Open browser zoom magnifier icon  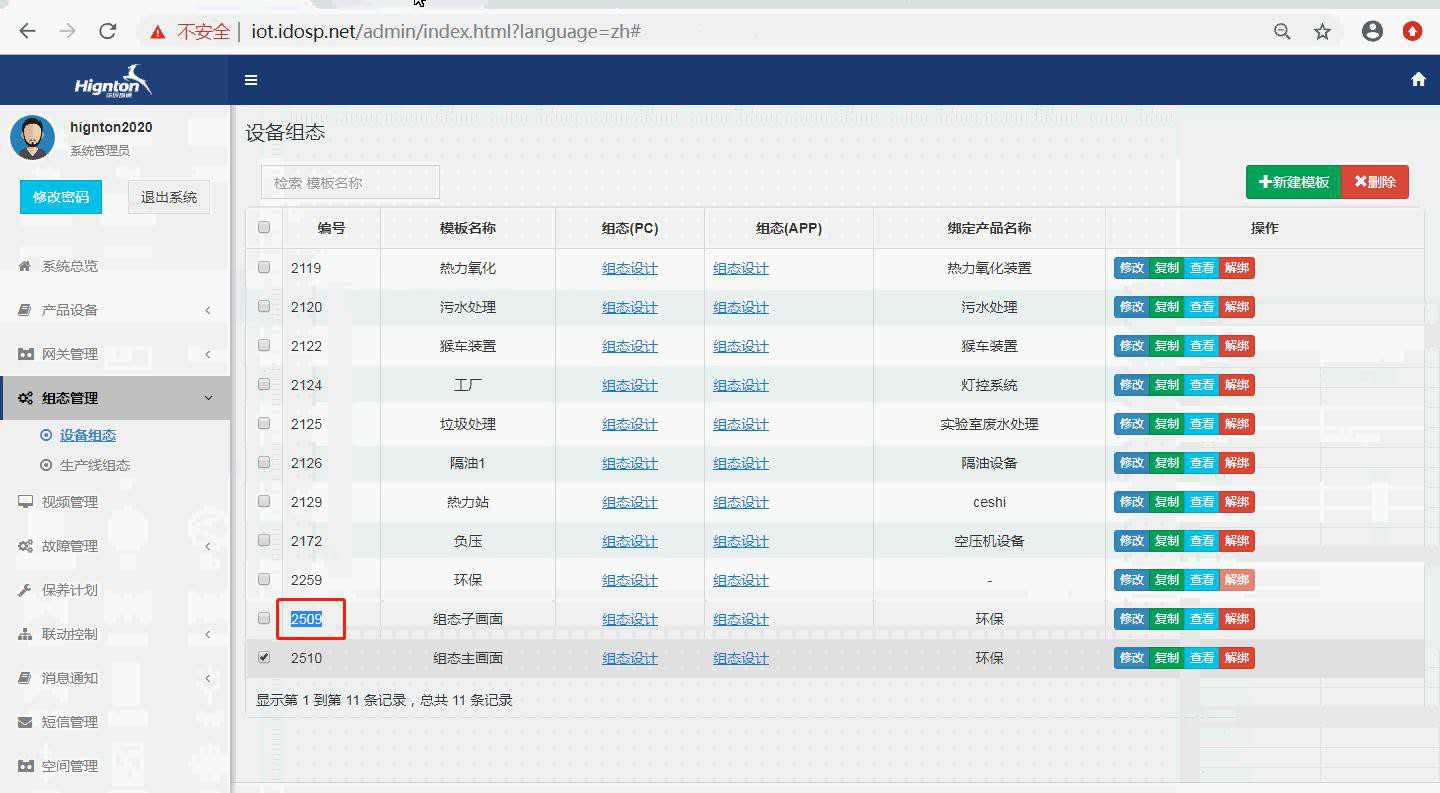coord(1282,32)
